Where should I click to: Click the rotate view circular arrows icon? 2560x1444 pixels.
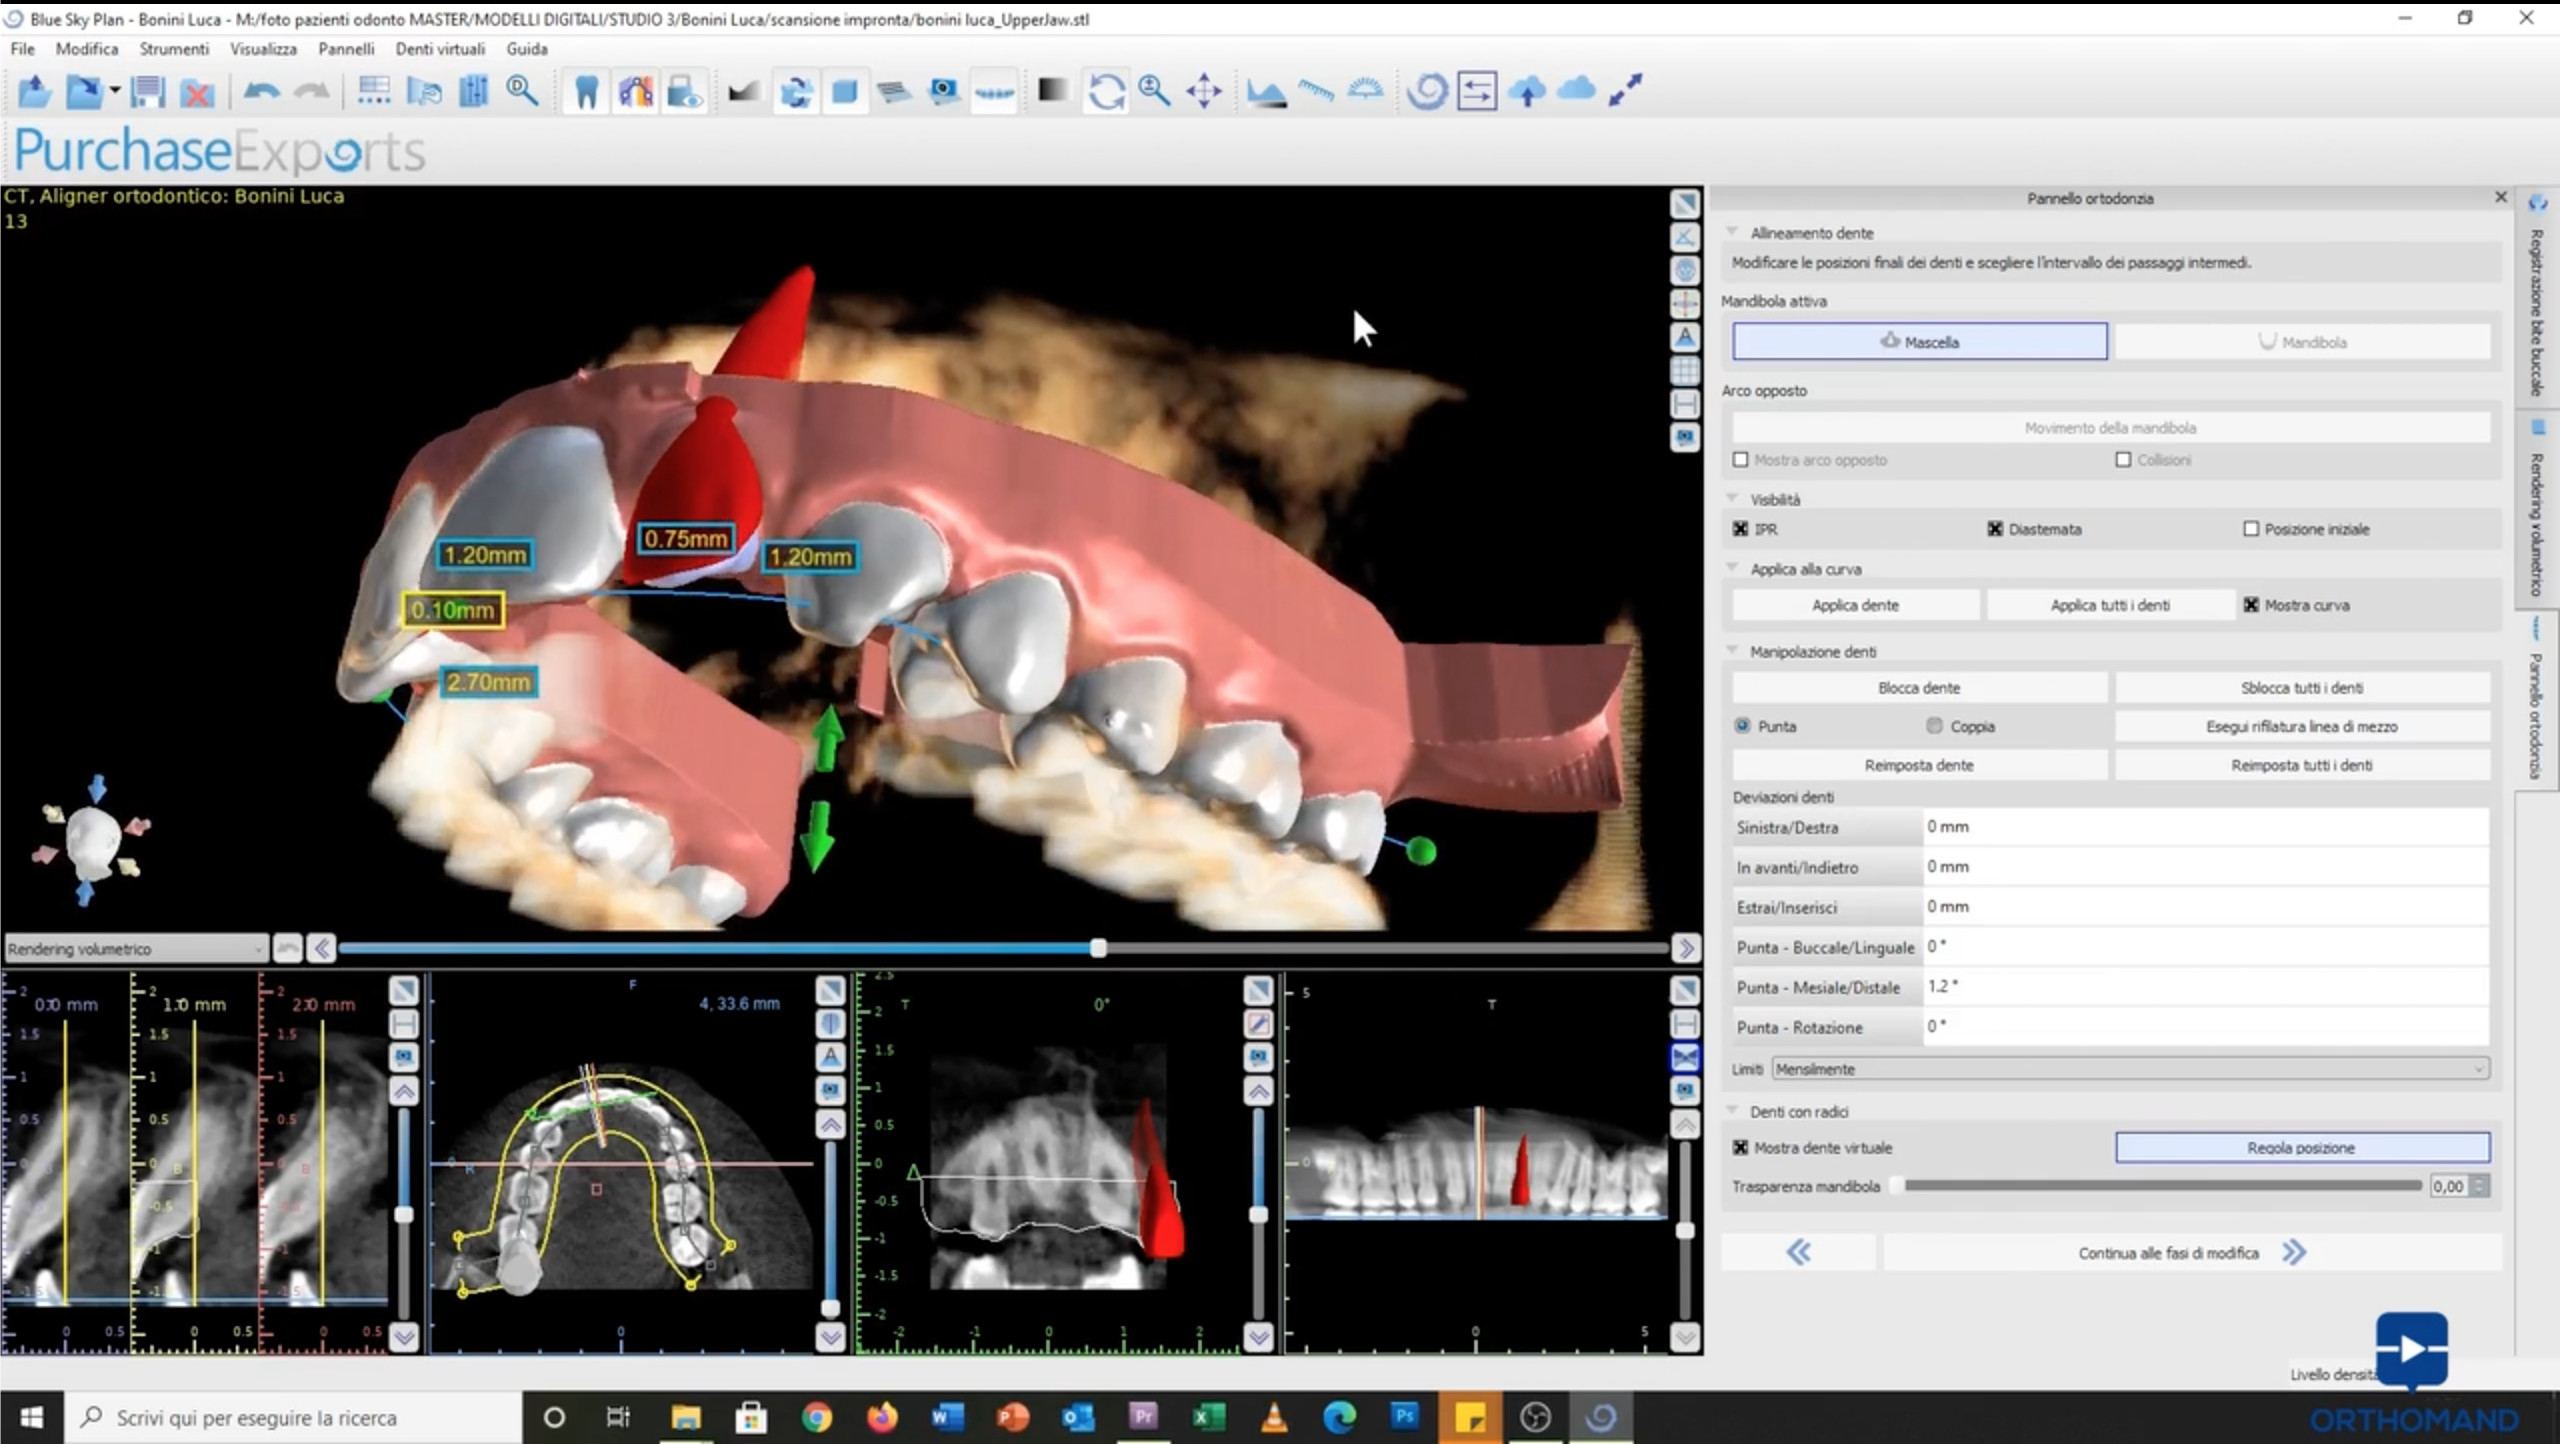pos(1106,92)
